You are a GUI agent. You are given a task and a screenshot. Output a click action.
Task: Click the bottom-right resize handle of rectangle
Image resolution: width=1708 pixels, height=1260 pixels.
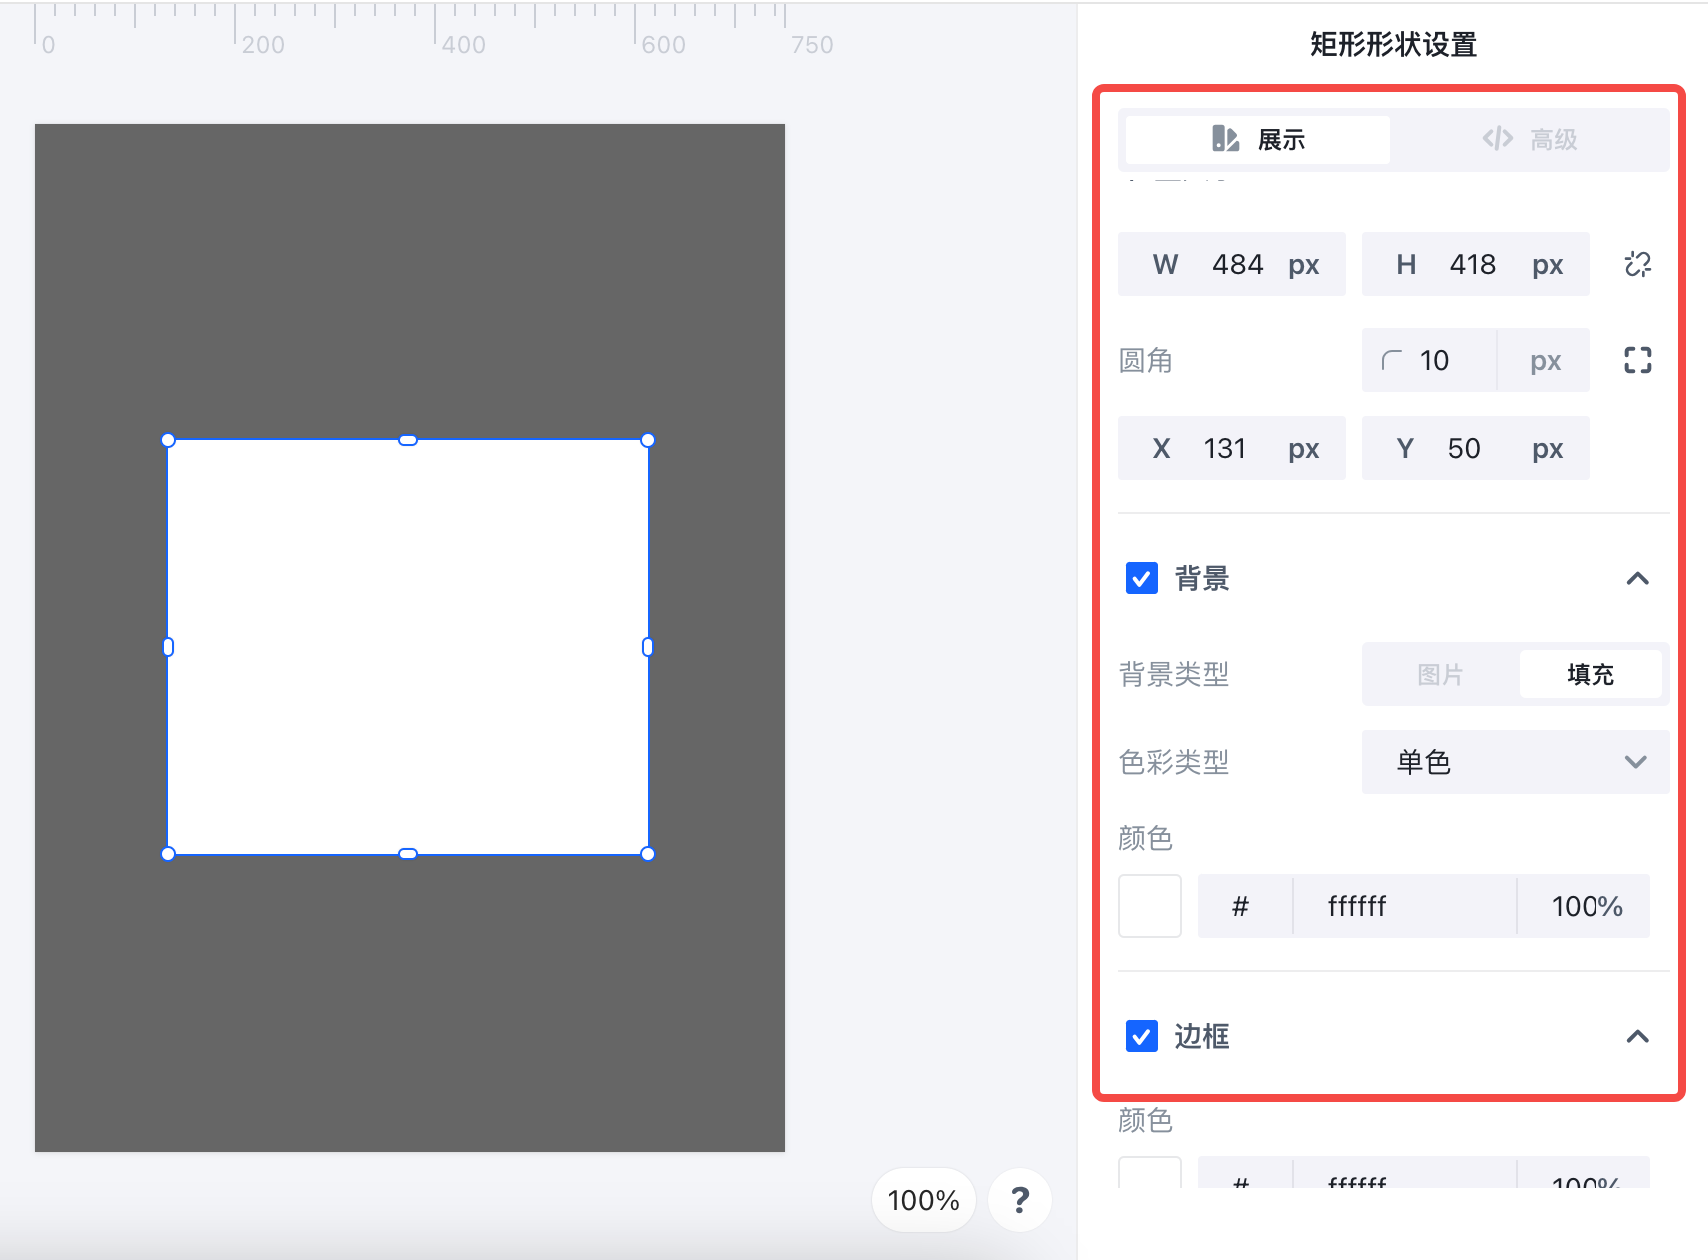coord(648,854)
